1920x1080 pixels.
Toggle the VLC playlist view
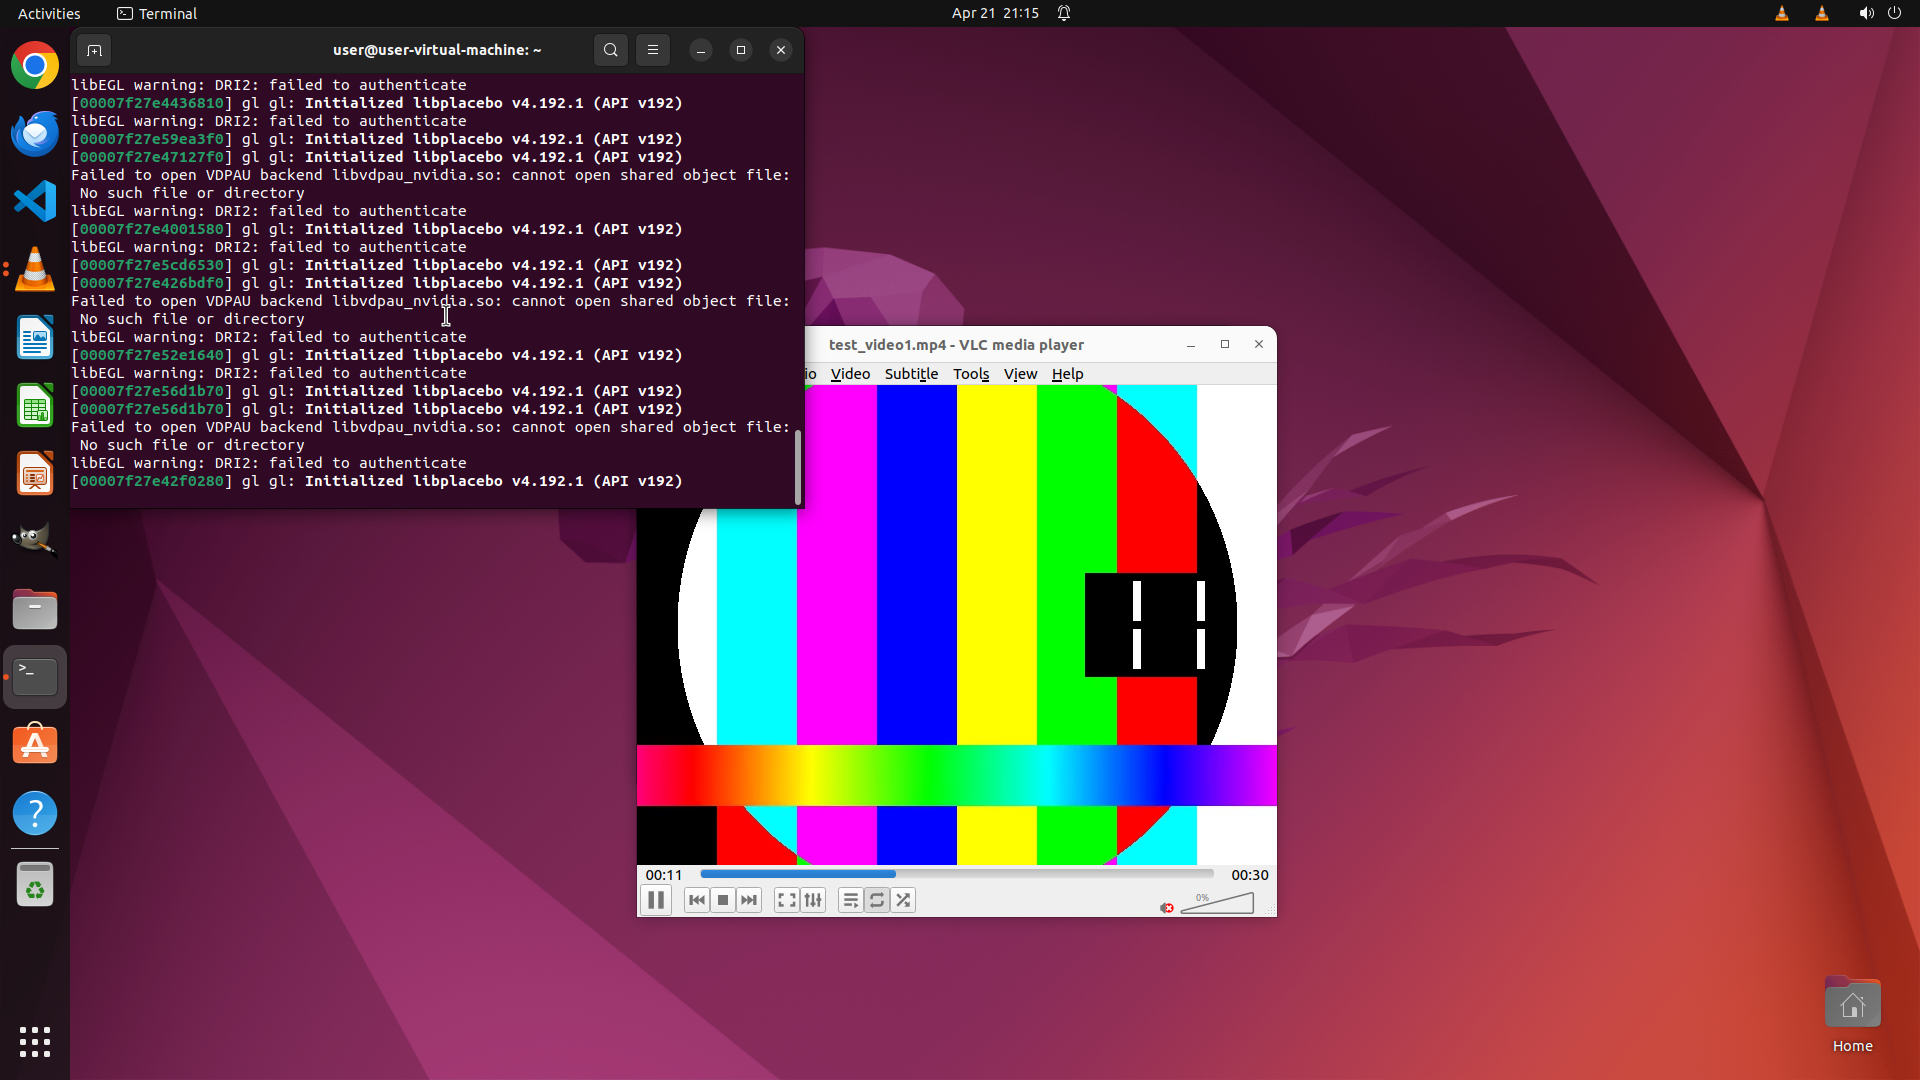pyautogui.click(x=850, y=900)
